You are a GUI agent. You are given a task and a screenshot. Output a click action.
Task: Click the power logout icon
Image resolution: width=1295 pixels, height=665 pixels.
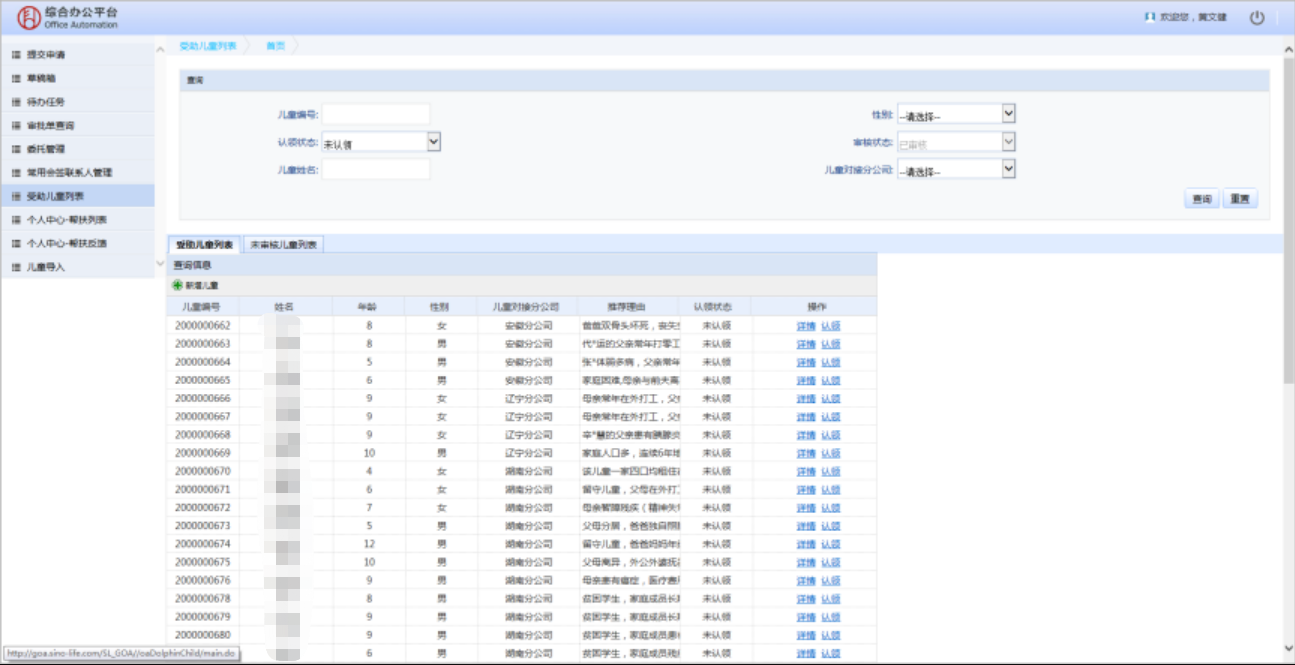(1257, 18)
